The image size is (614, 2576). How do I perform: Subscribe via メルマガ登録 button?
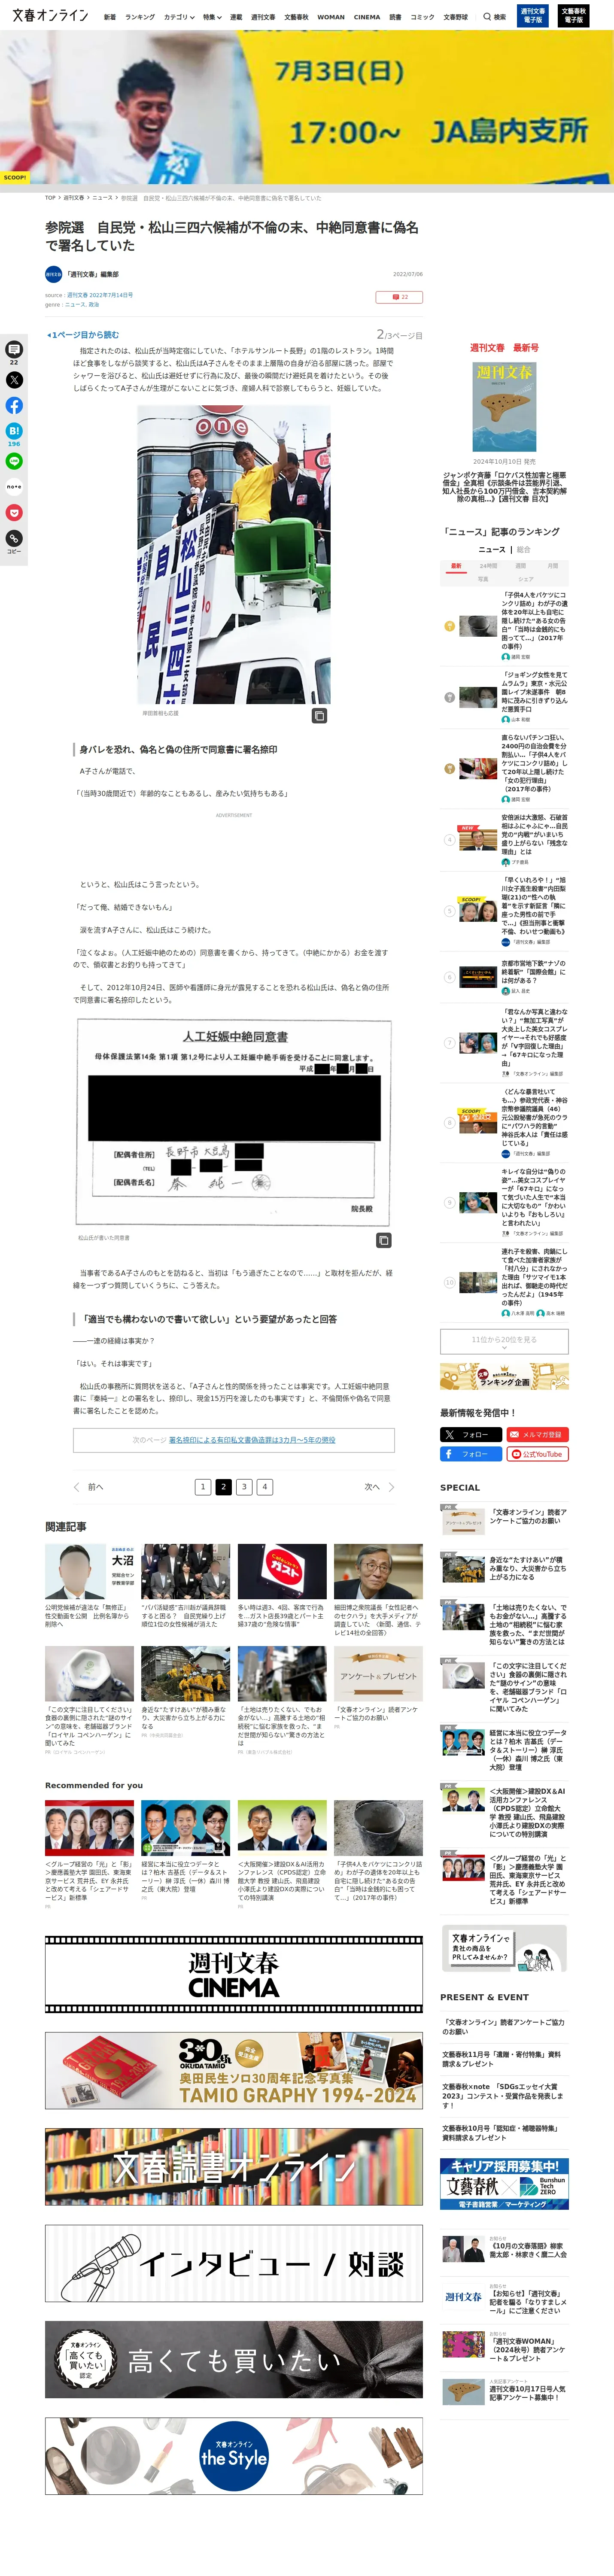coord(537,1435)
